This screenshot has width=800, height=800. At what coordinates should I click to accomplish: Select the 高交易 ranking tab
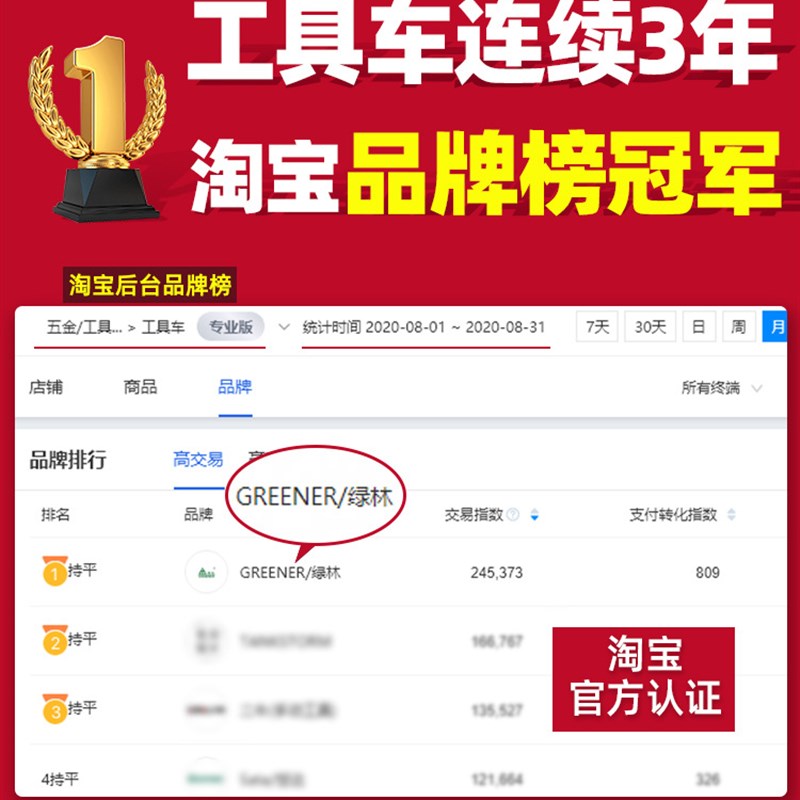tap(198, 459)
